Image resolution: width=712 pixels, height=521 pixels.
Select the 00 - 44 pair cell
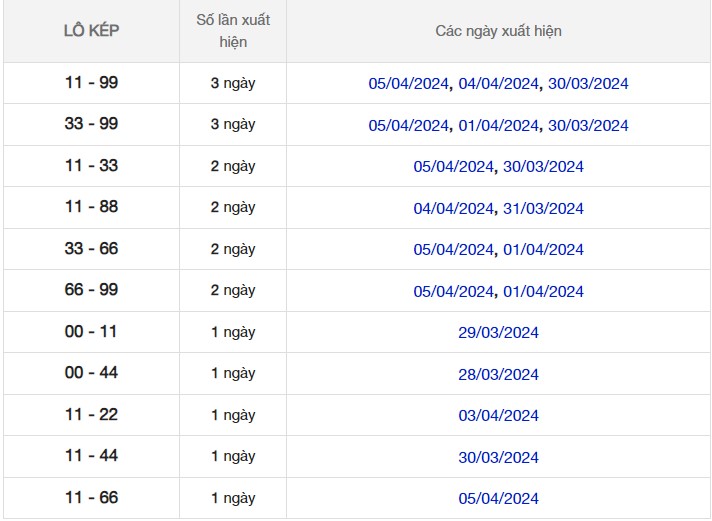click(91, 373)
